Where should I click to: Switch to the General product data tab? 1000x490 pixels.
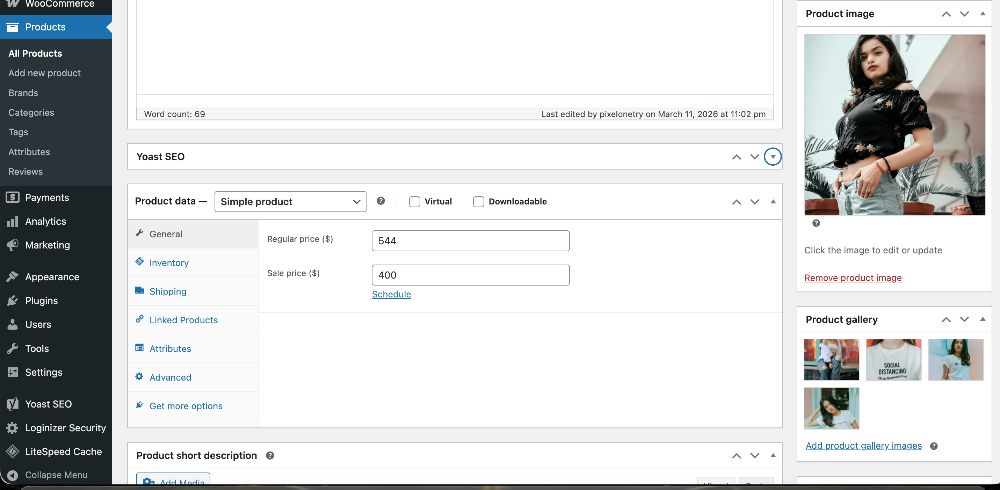coord(193,234)
